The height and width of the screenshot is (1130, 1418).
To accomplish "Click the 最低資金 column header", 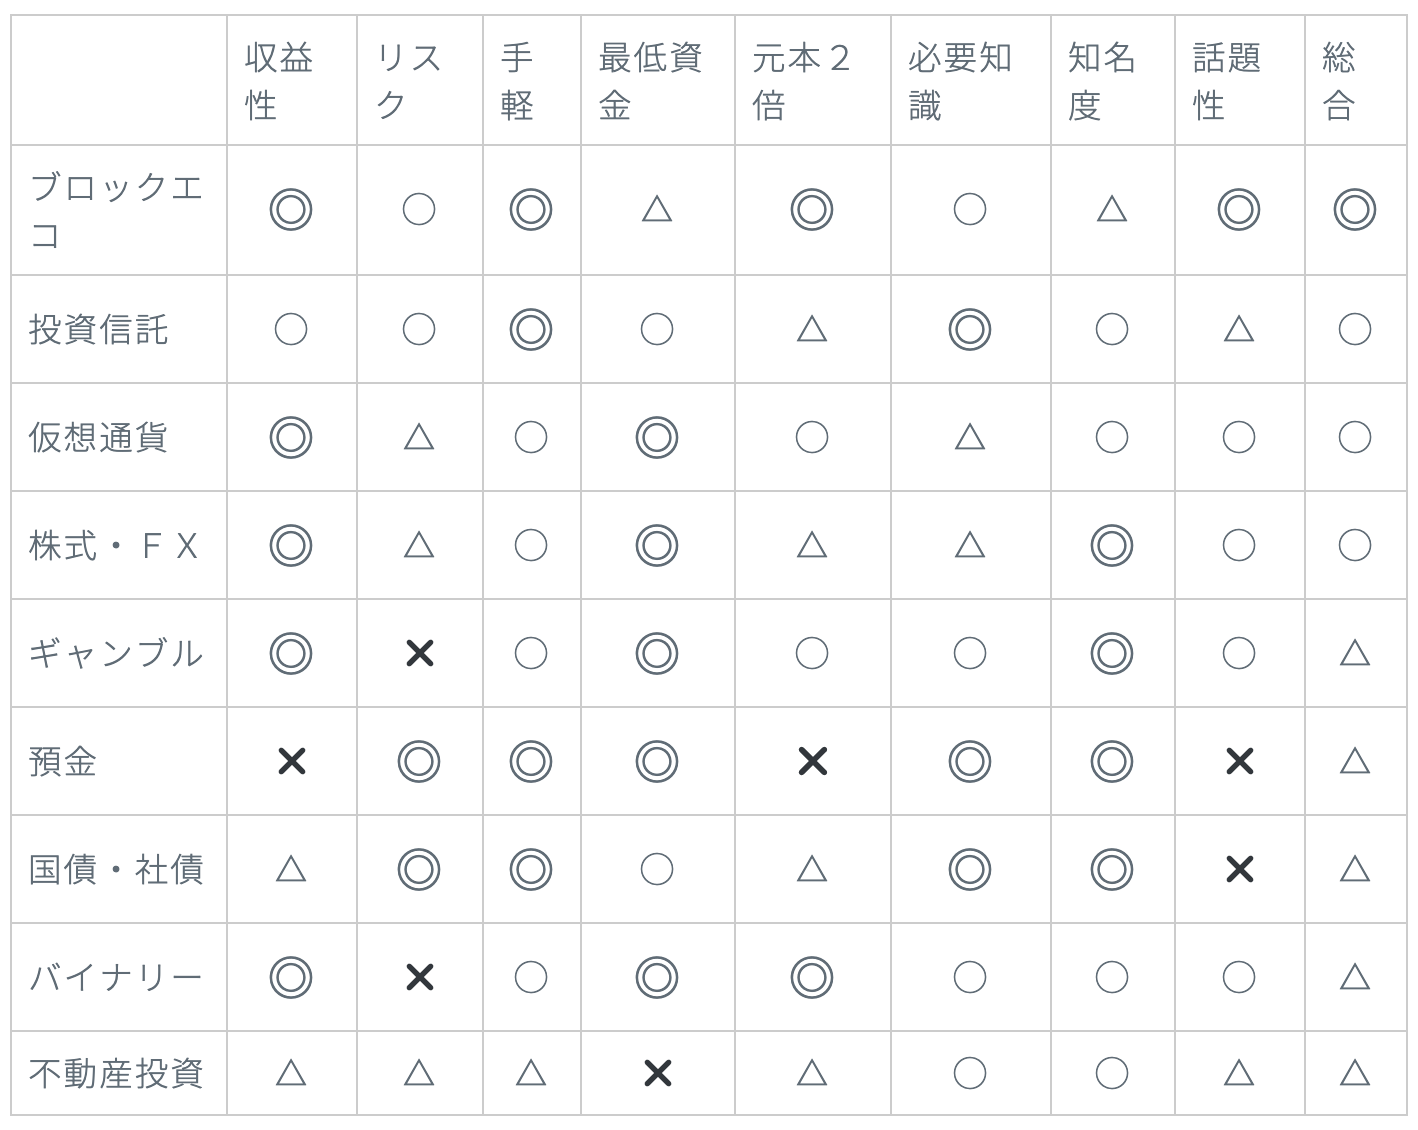I will (650, 81).
